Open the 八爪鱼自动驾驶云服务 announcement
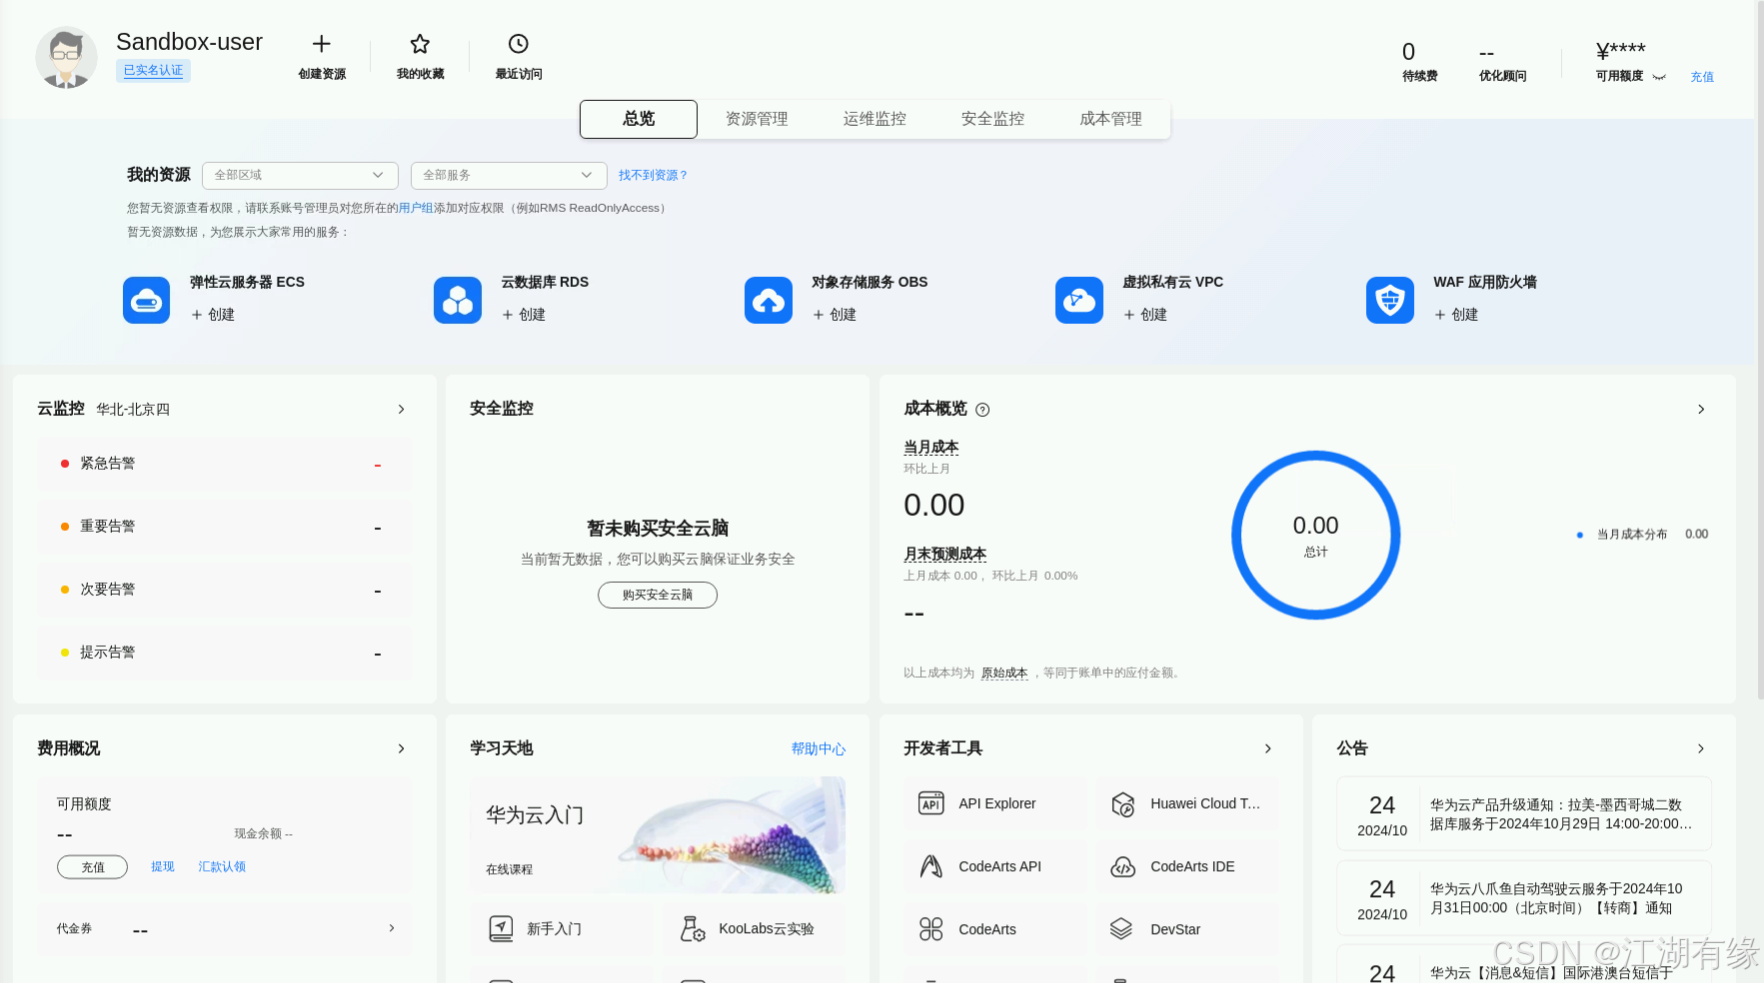Screen dimensions: 1764x983 [1524, 898]
